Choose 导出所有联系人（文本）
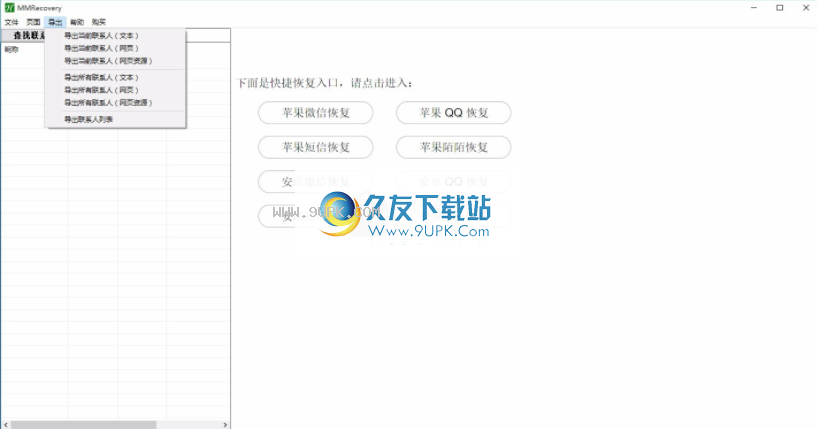This screenshot has height=429, width=817. coord(115,77)
